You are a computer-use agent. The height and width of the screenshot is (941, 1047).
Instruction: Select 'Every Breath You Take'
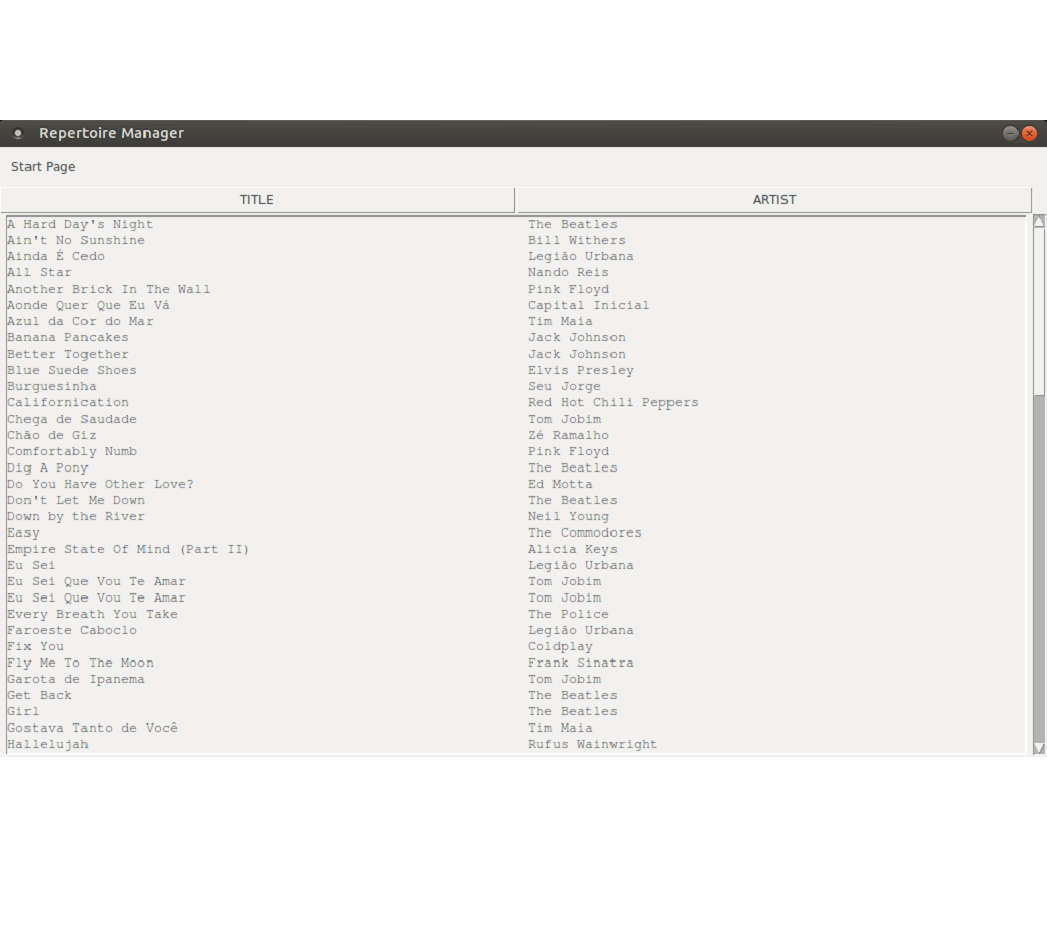coord(93,614)
